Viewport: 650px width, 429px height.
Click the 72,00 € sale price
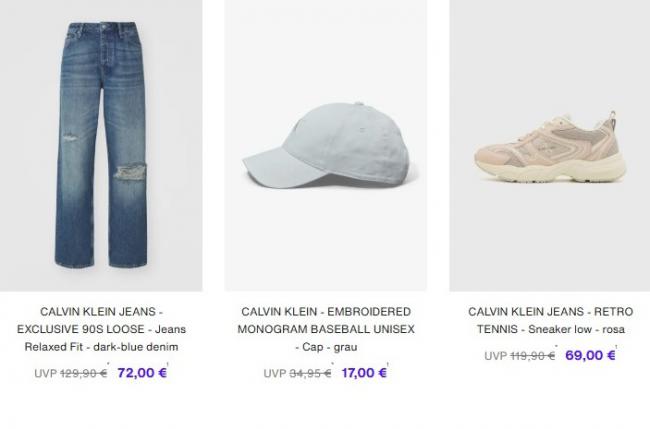click(x=142, y=373)
